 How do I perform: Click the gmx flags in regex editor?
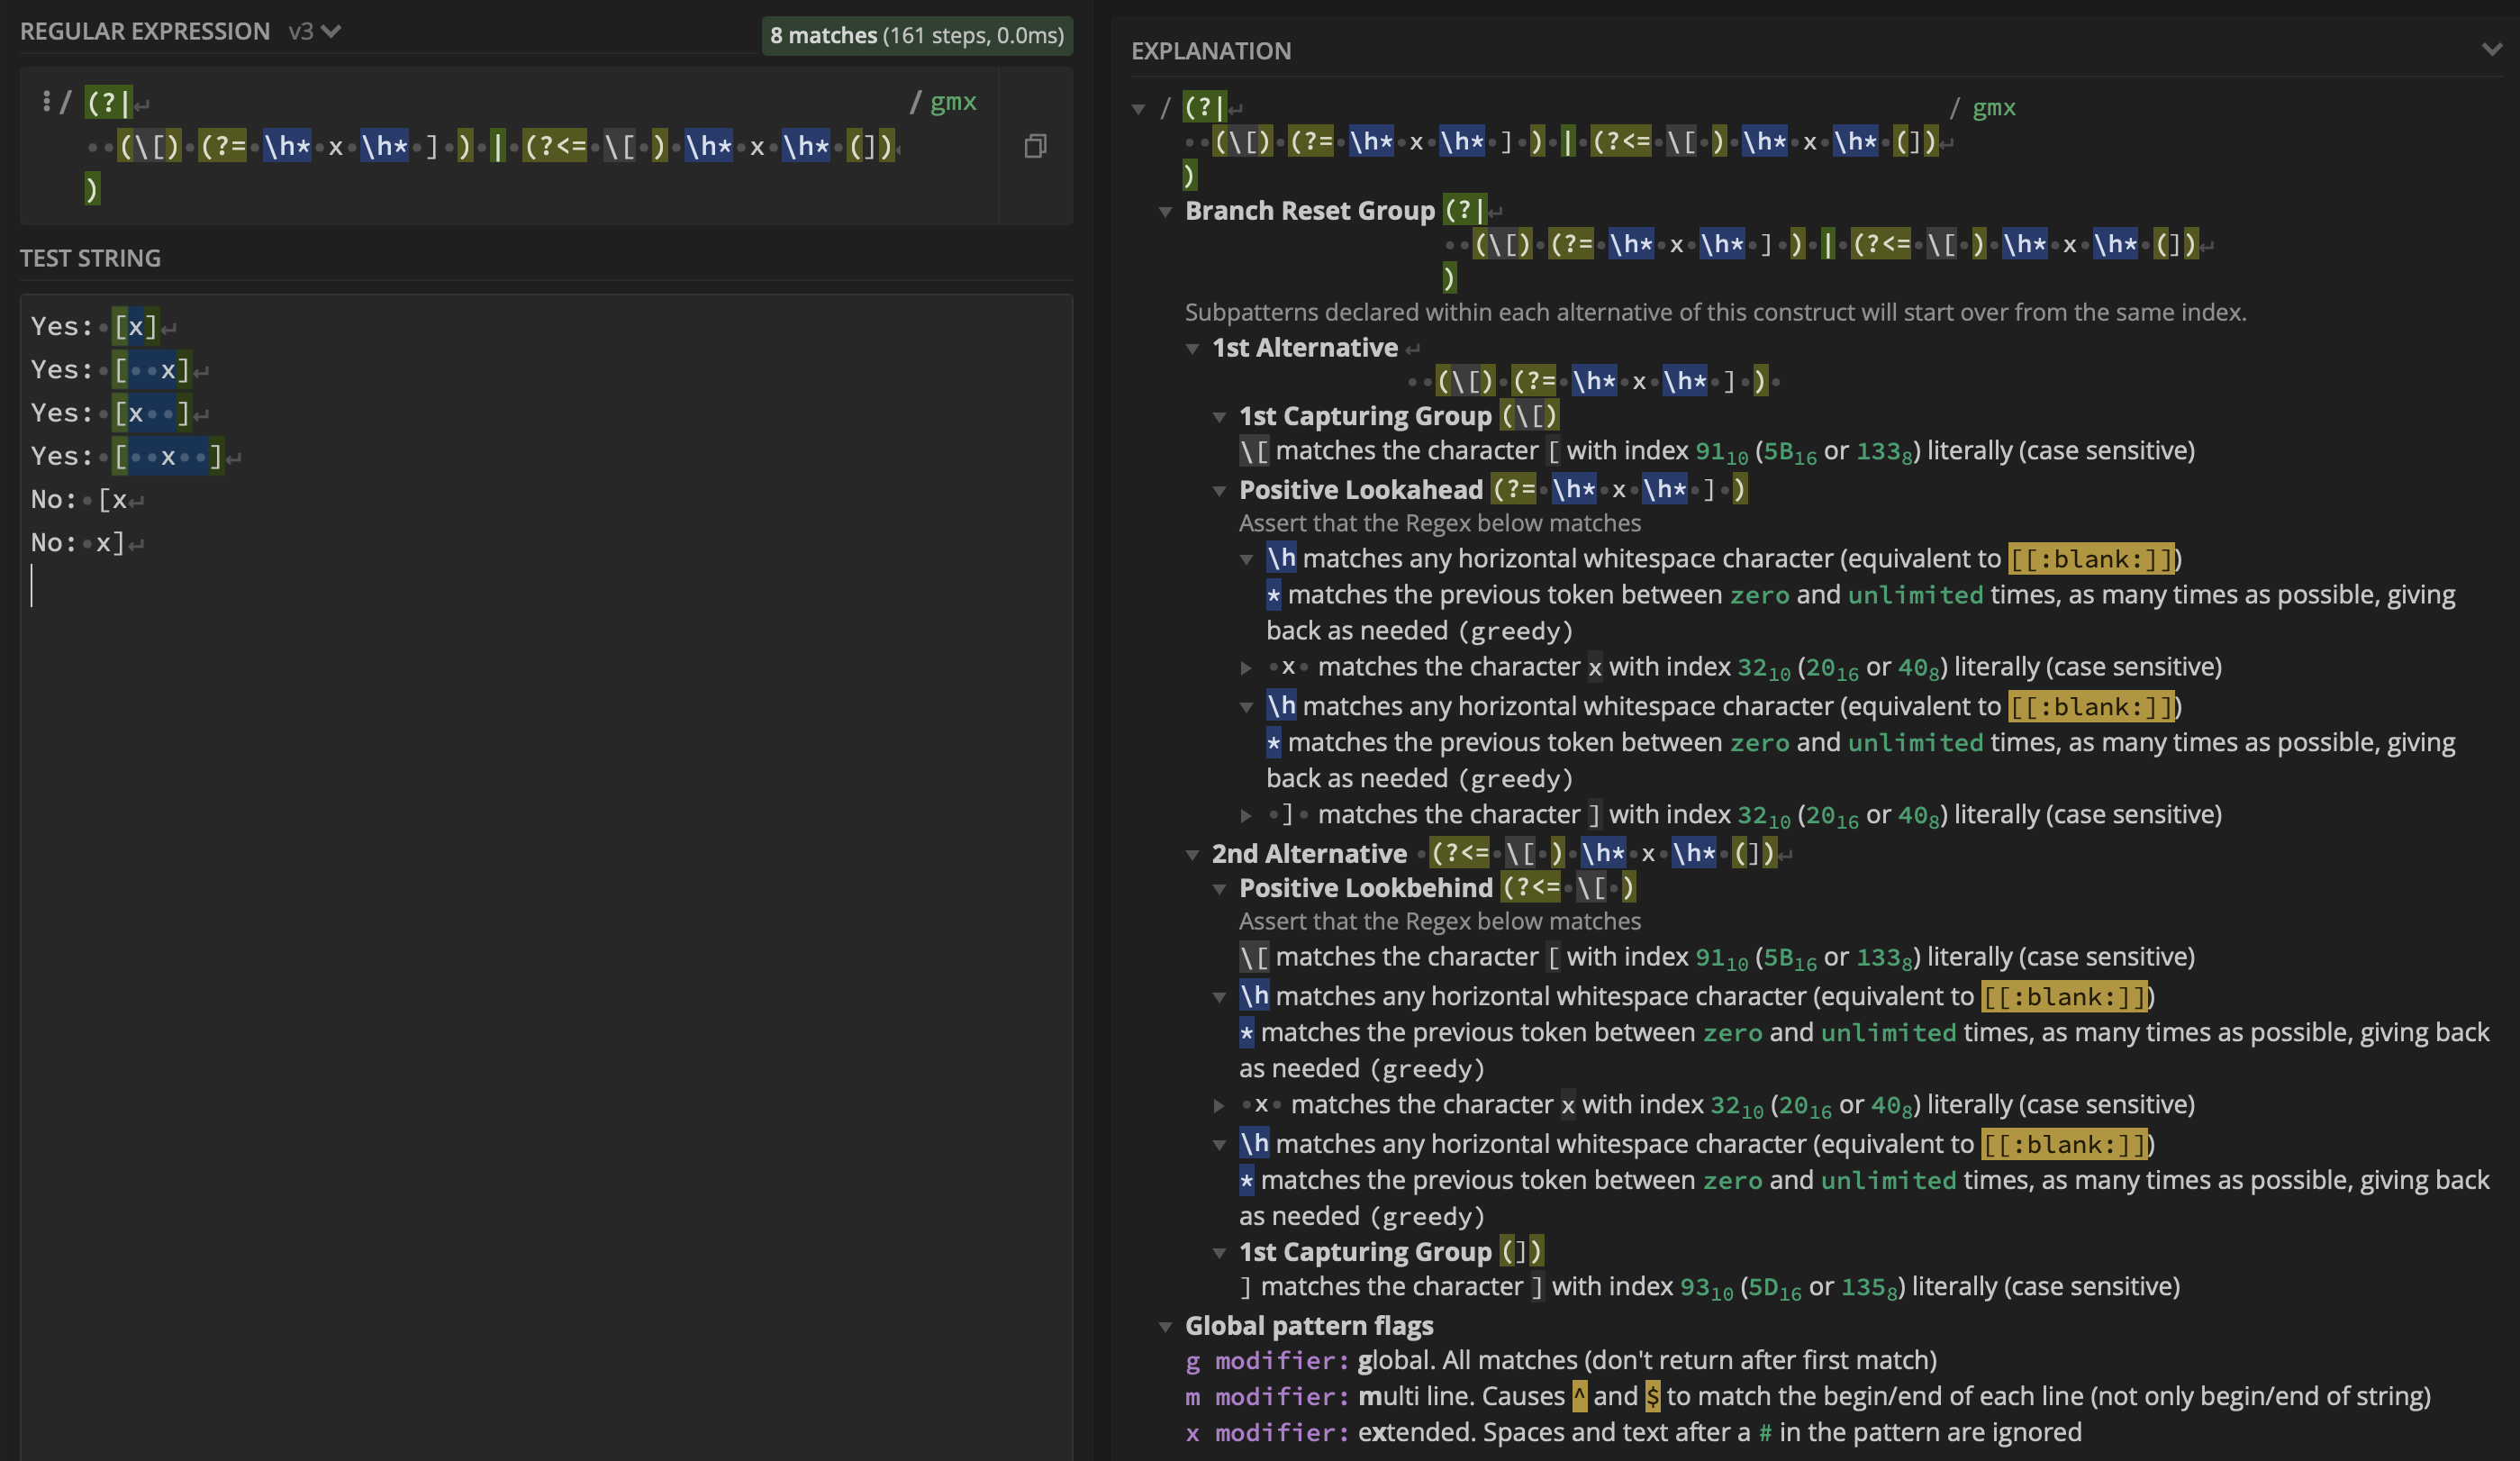click(x=953, y=102)
